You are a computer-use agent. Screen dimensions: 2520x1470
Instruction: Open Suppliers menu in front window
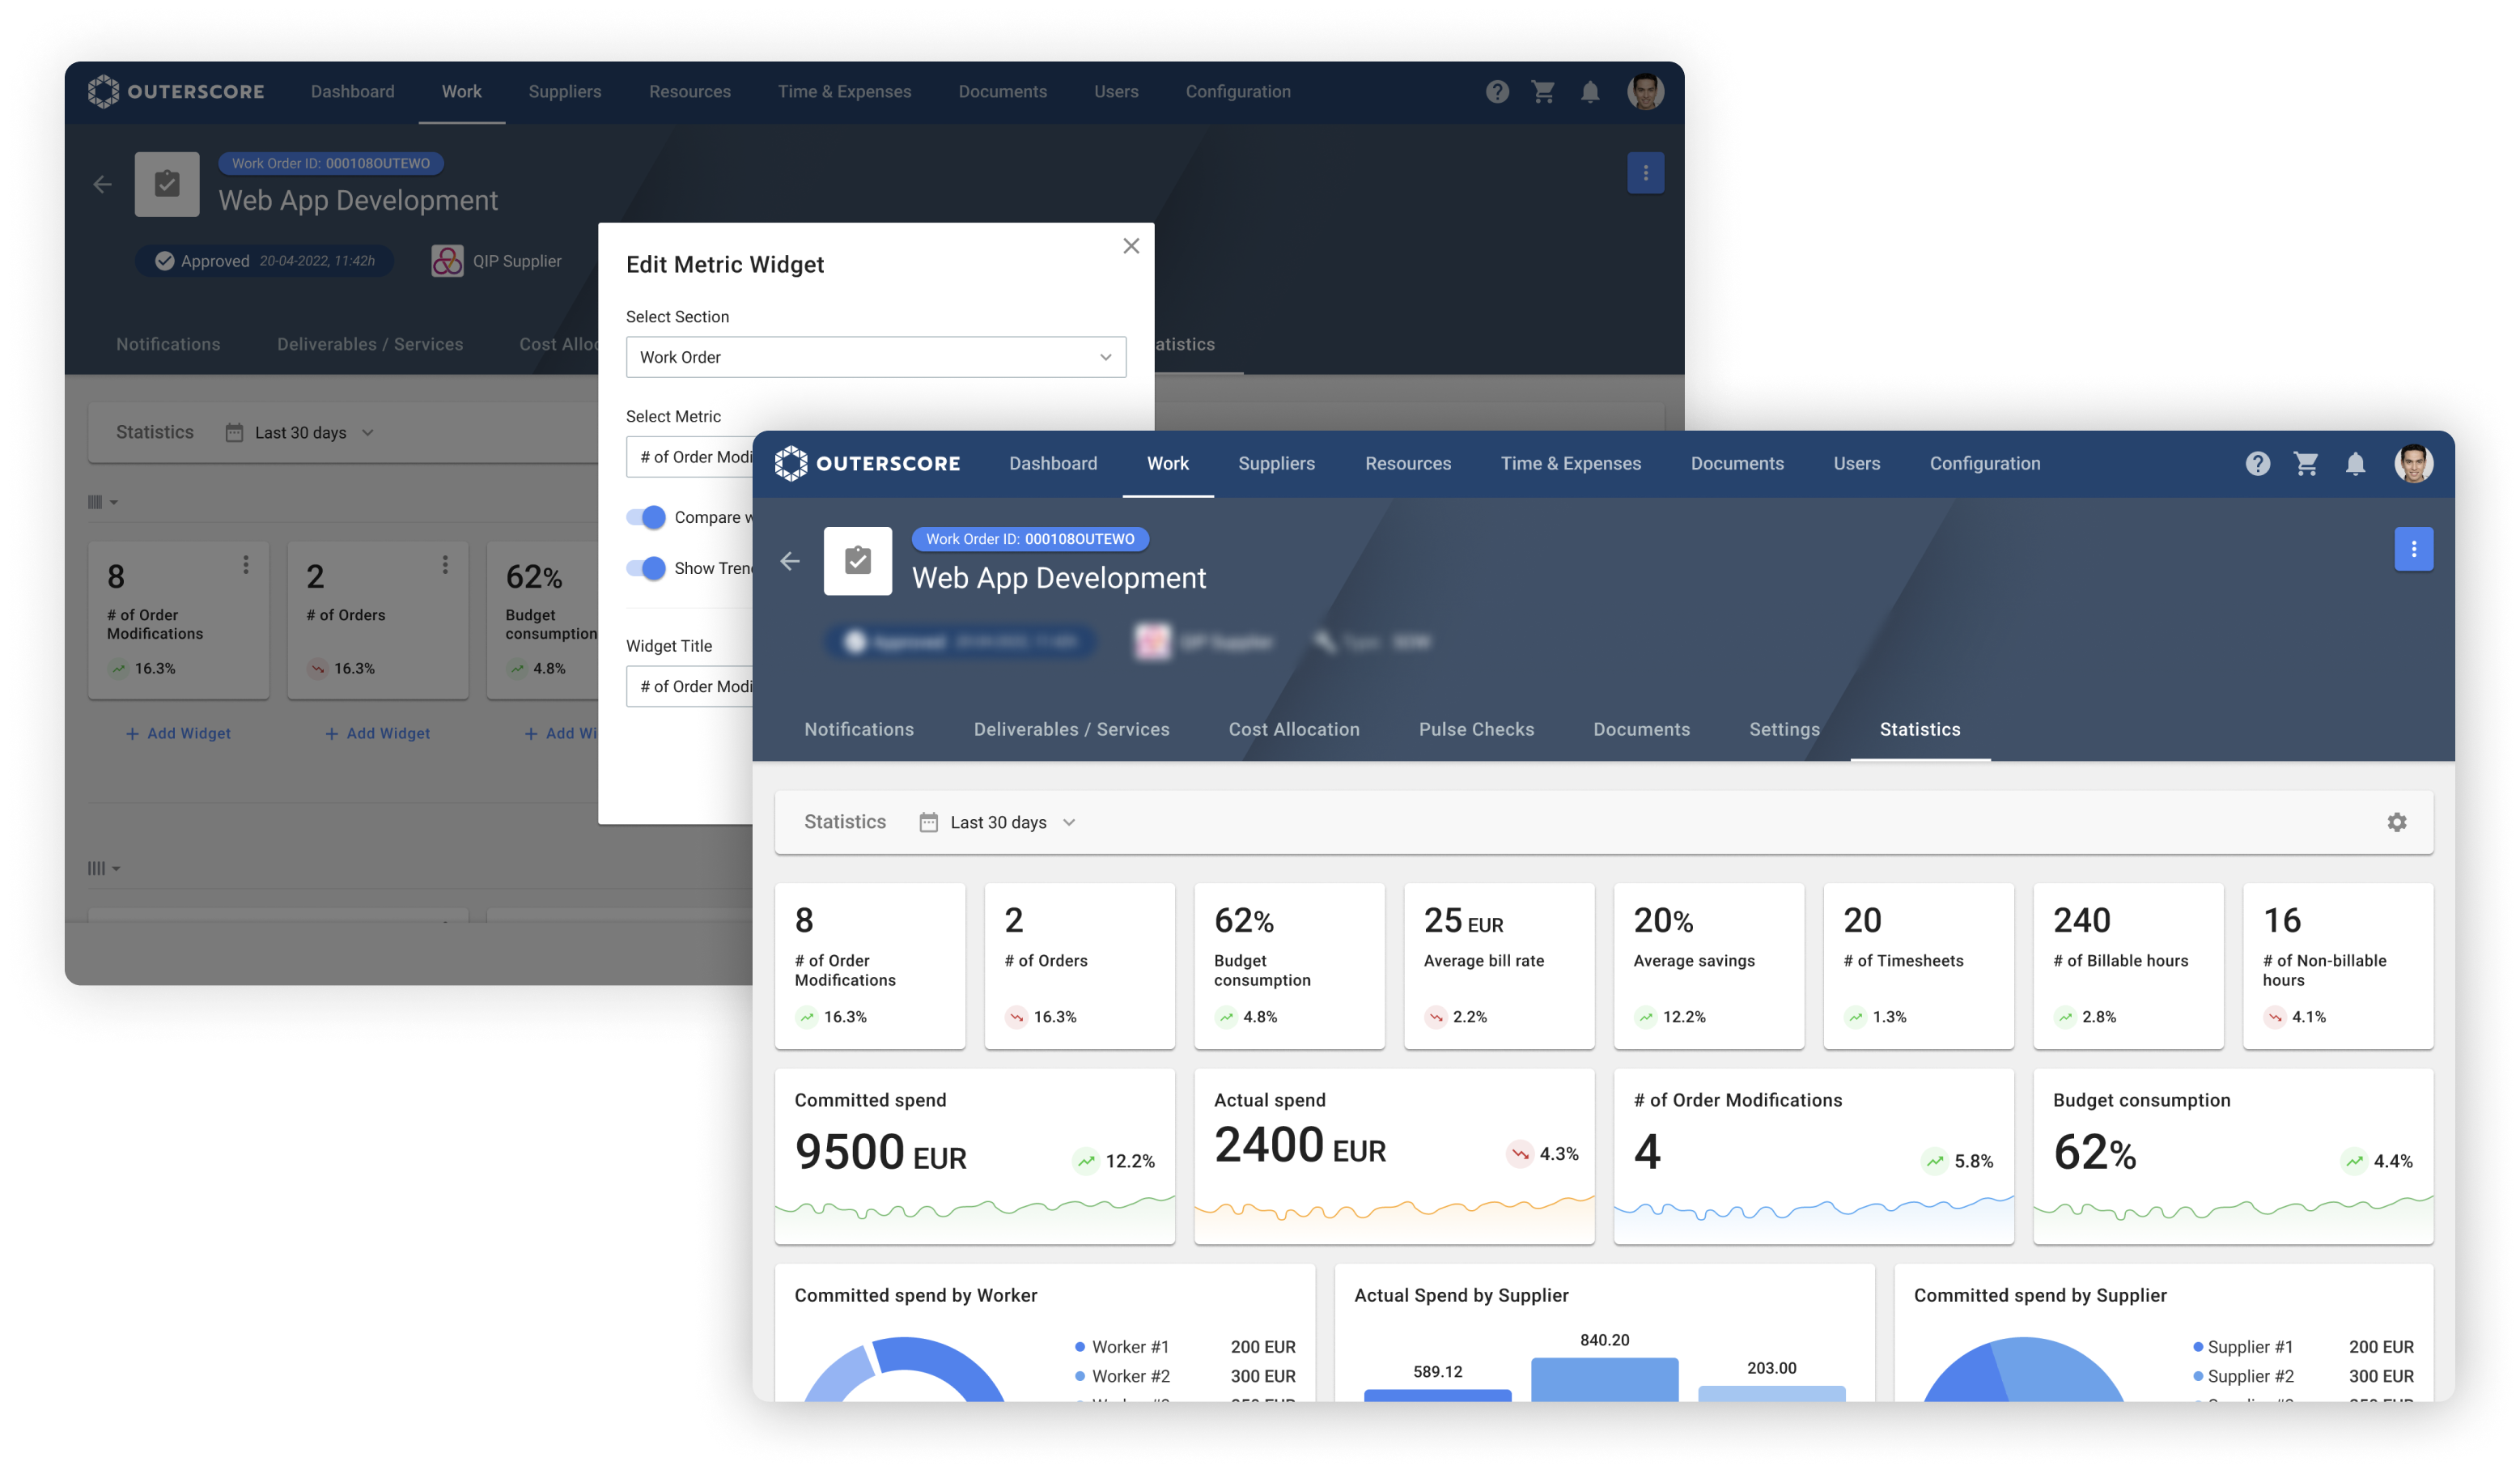click(1276, 463)
